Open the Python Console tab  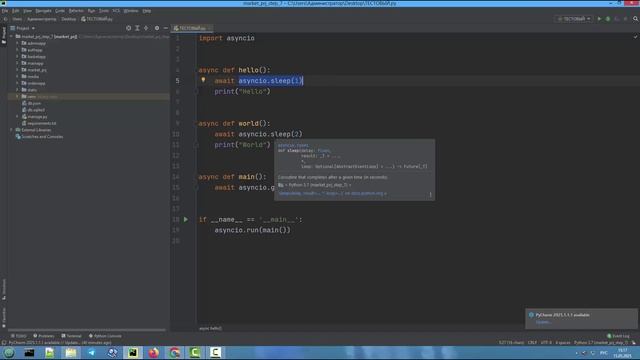[x=105, y=336]
